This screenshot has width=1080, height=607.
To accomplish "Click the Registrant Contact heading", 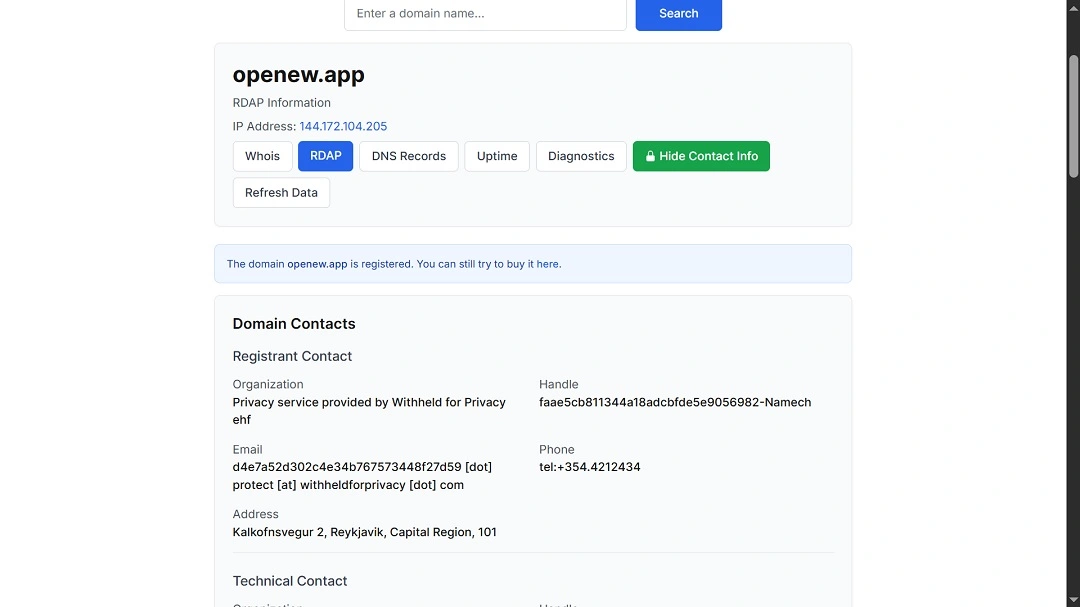I will (x=292, y=356).
